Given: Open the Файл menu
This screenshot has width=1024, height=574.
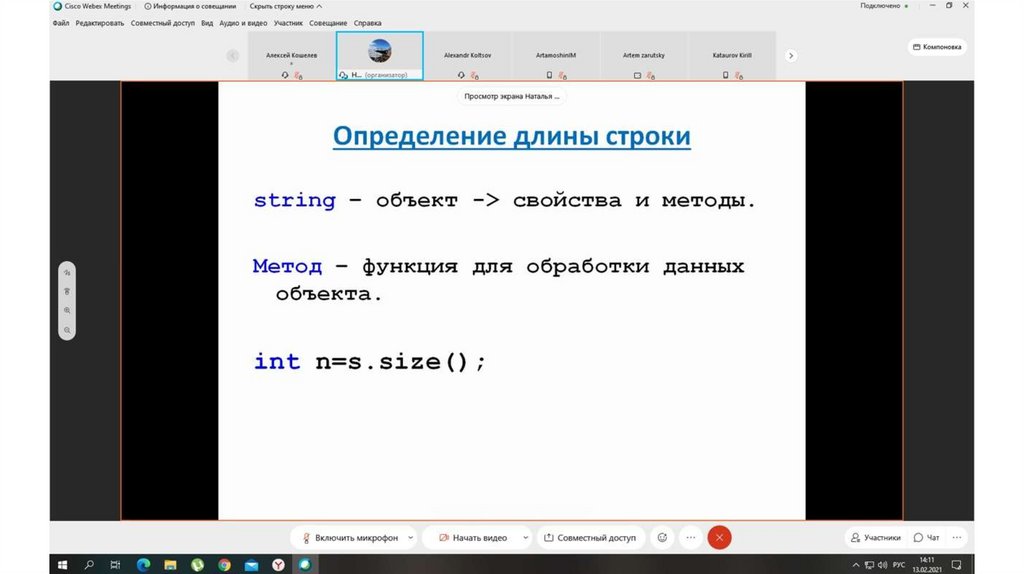Looking at the screenshot, I should pyautogui.click(x=61, y=23).
